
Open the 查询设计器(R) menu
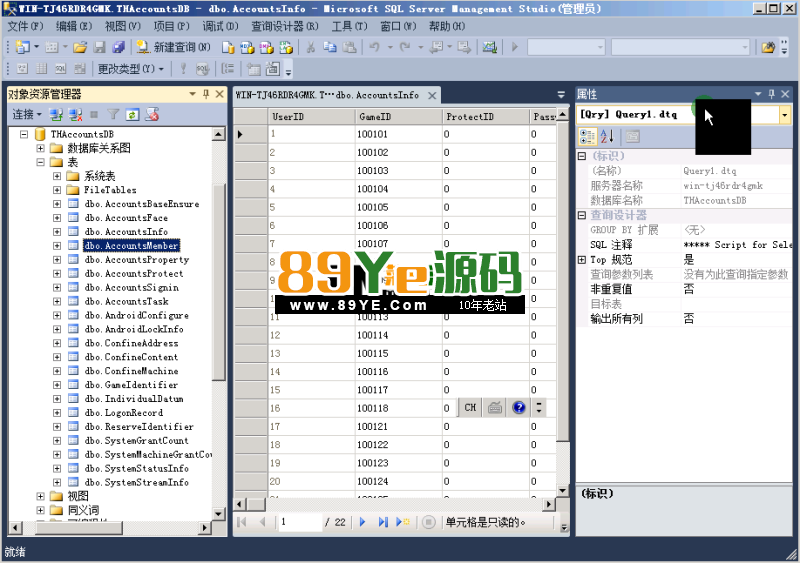[x=285, y=26]
